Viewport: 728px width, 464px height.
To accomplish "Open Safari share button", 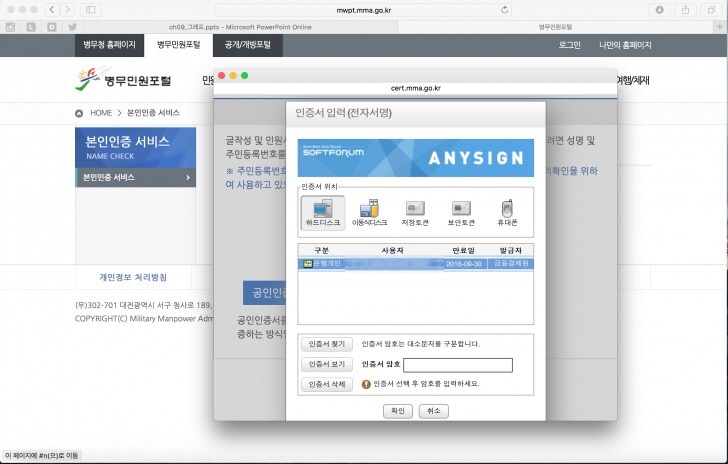I will pyautogui.click(x=685, y=9).
